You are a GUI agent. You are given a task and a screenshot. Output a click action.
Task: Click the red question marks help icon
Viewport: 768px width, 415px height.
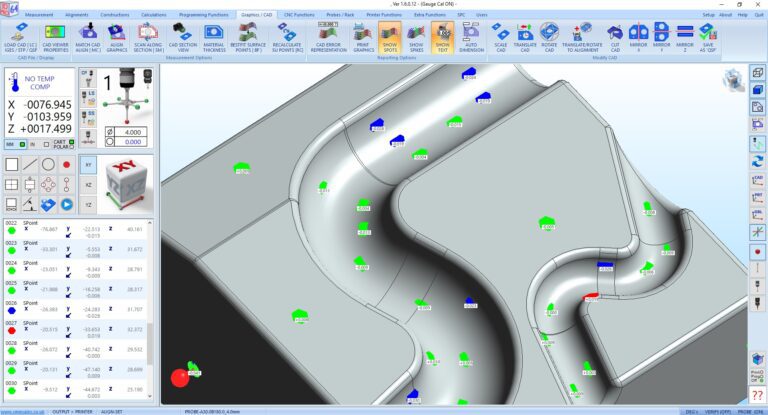pos(757,395)
